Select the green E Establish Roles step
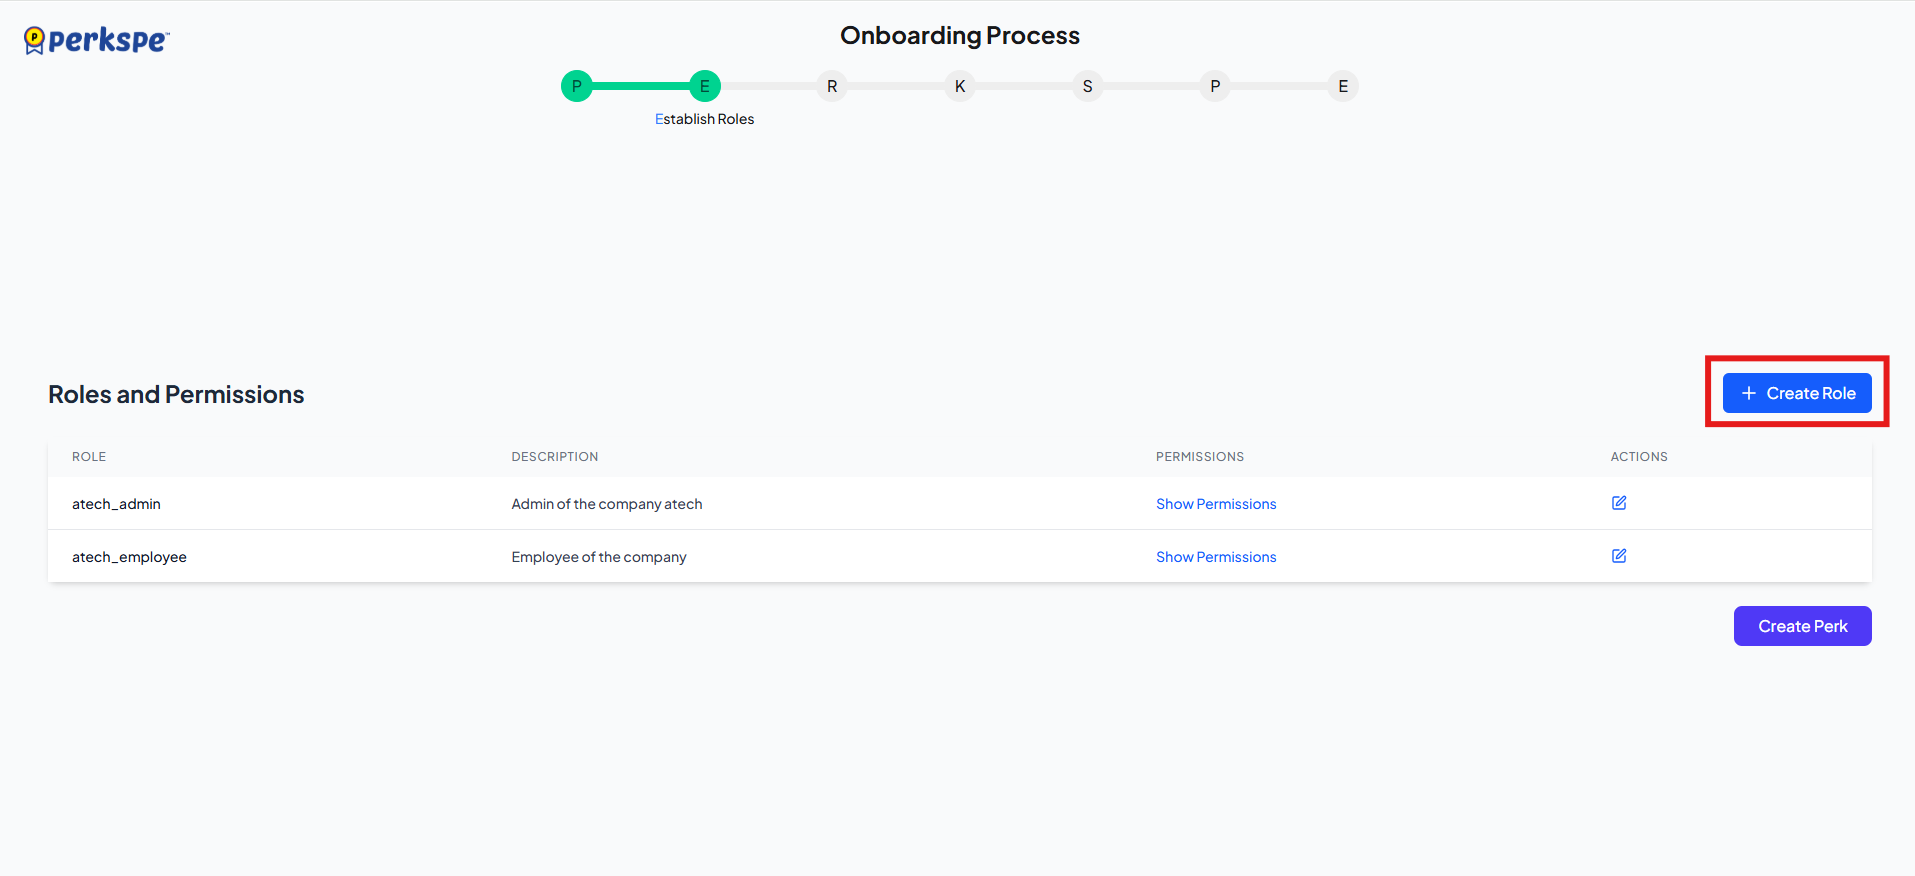1915x876 pixels. pos(704,86)
